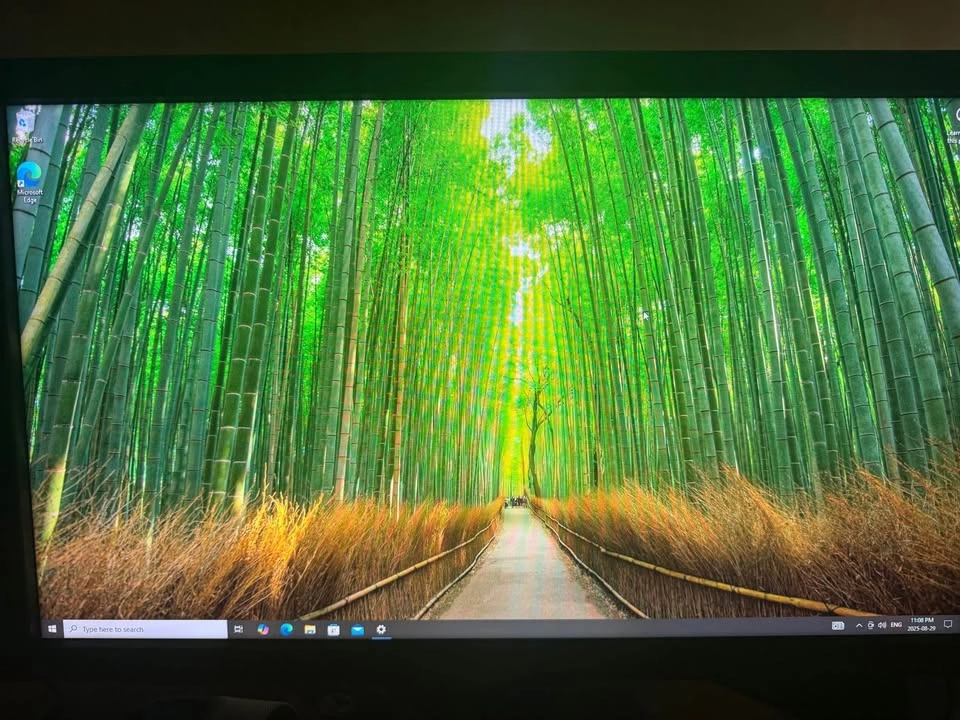960x720 pixels.
Task: Select the Microsoft Edge desktop shortcut
Action: 29,180
